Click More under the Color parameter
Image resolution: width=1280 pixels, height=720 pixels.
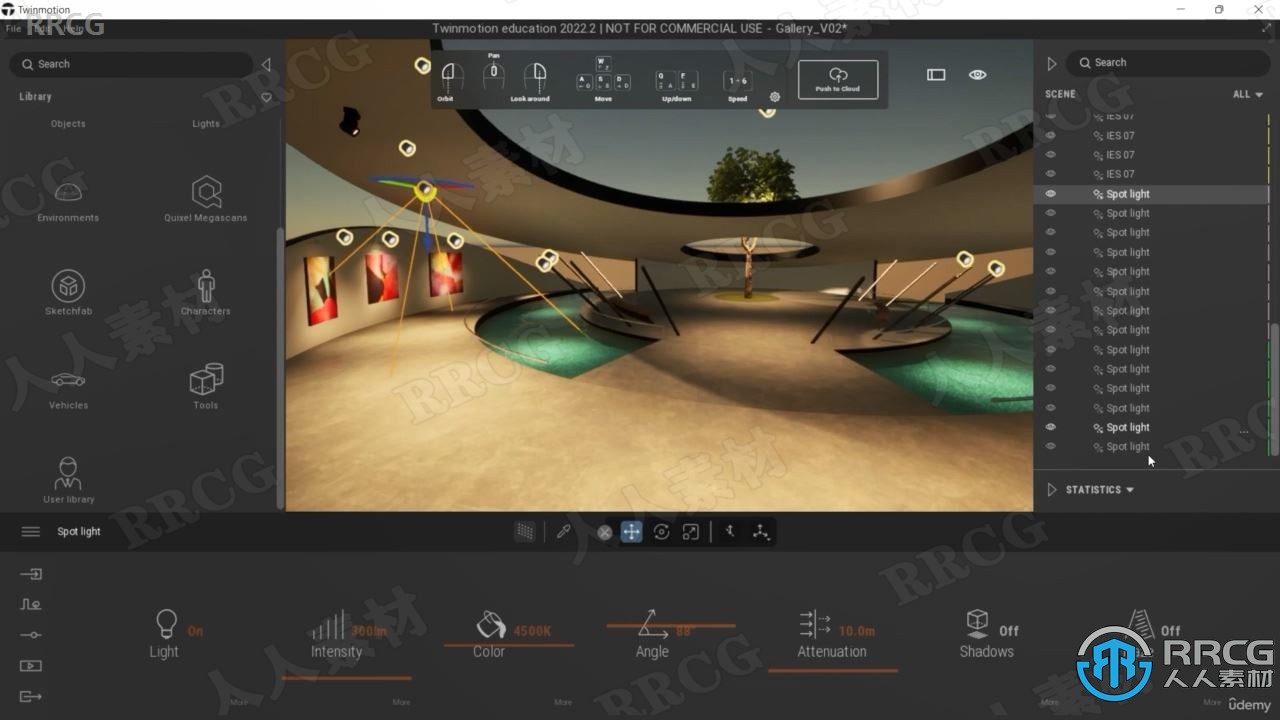[563, 702]
